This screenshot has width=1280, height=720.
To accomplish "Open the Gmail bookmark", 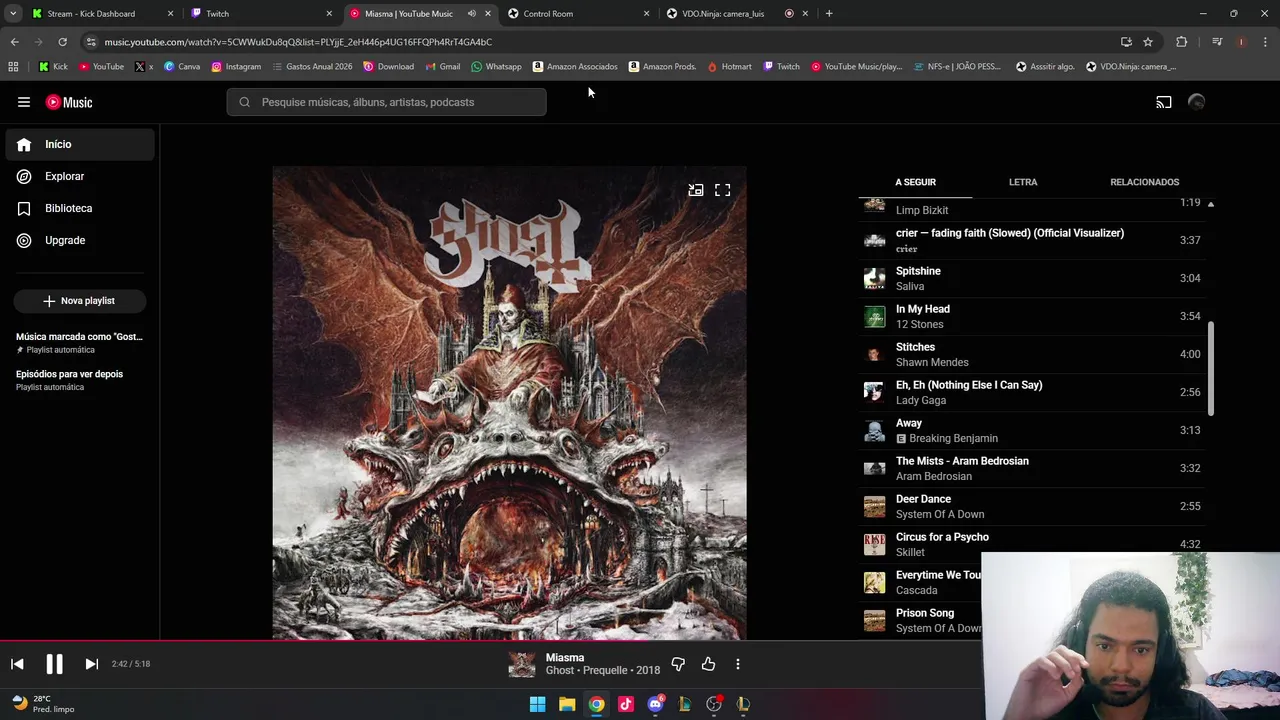I will [443, 67].
